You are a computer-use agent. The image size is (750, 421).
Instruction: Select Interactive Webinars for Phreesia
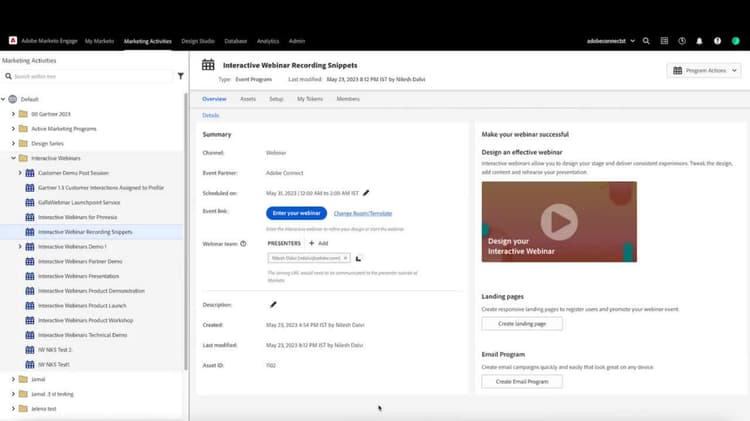click(77, 217)
